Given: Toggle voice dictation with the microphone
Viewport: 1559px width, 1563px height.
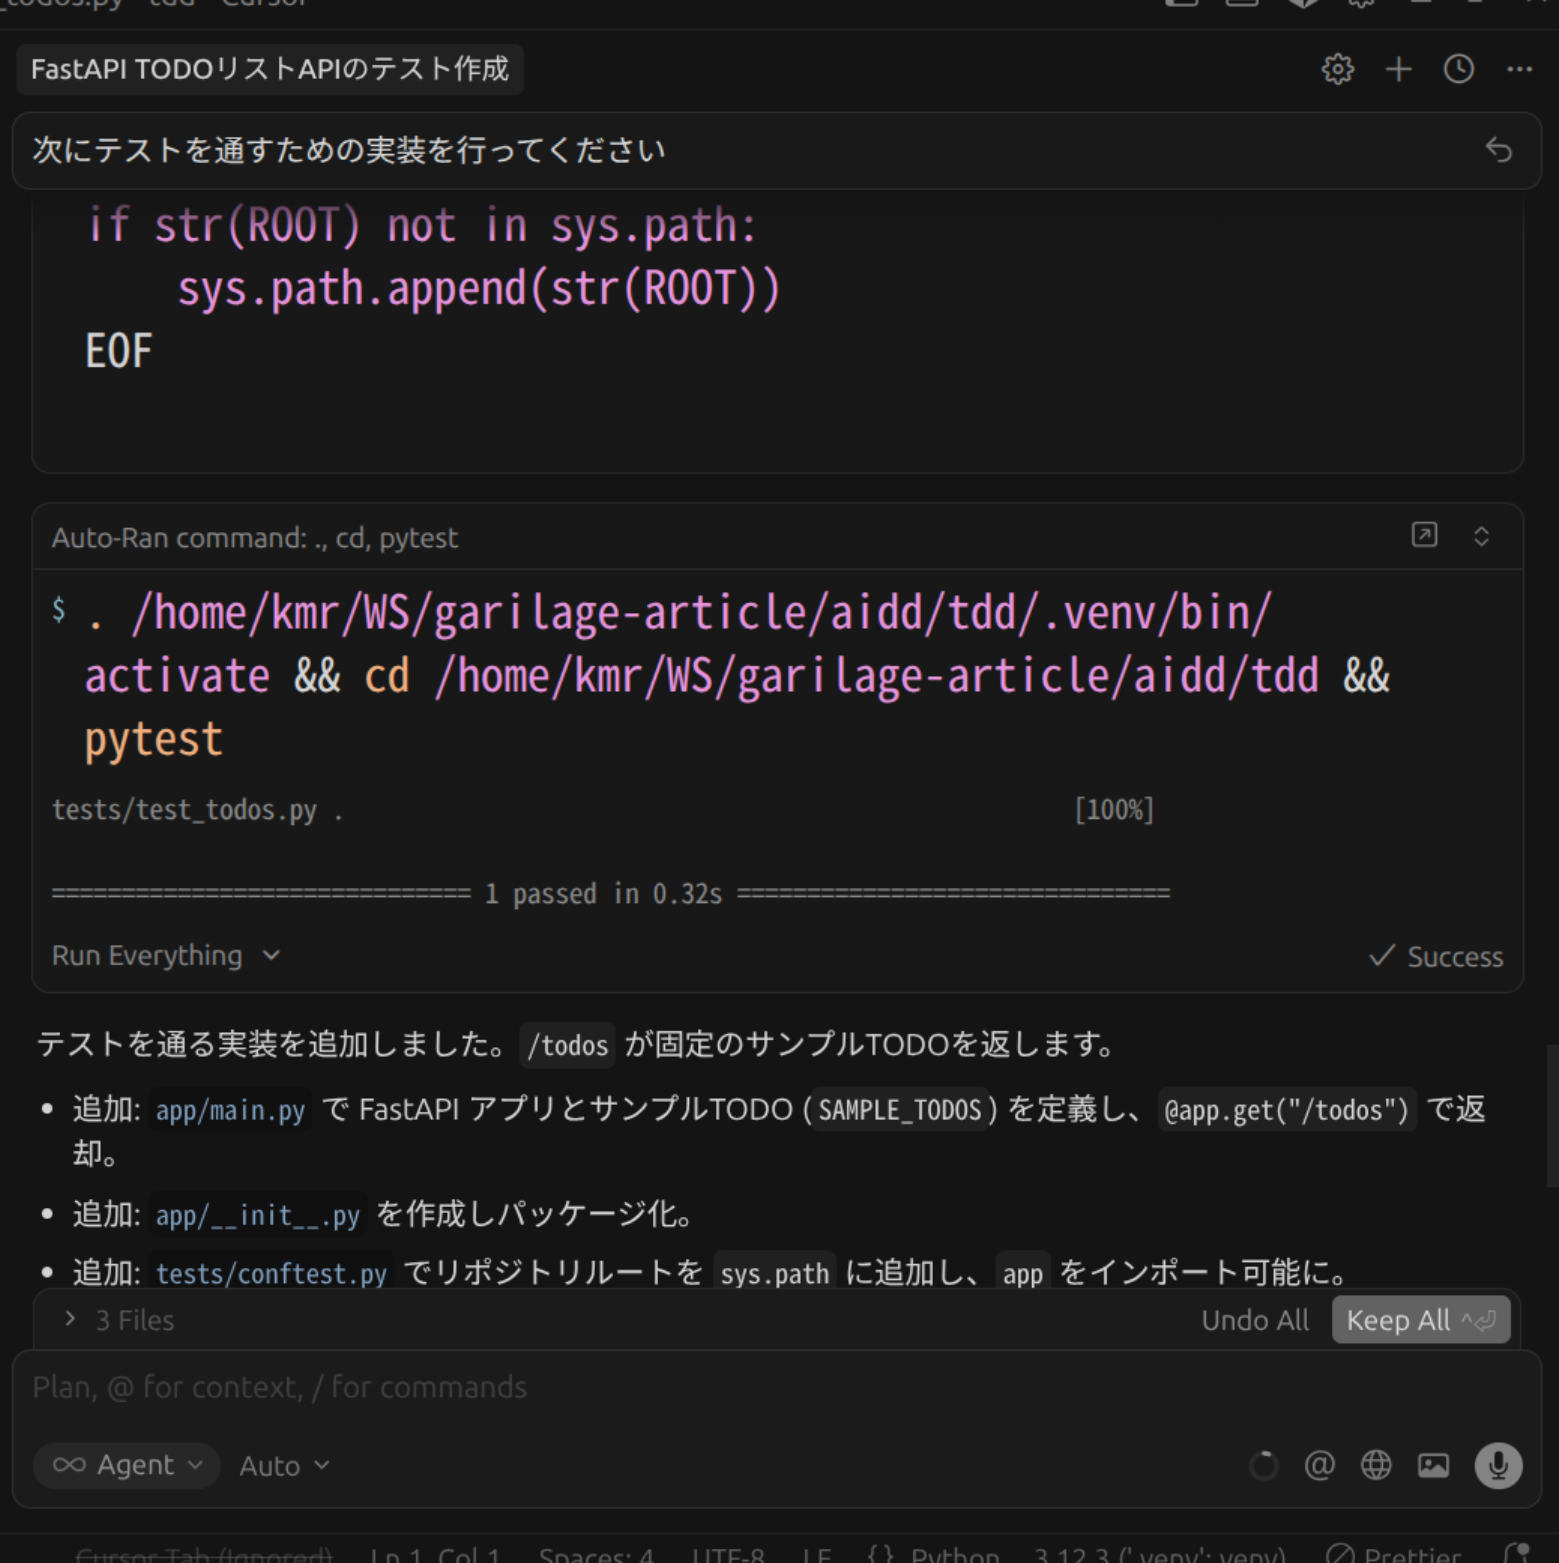Looking at the screenshot, I should pos(1498,1465).
